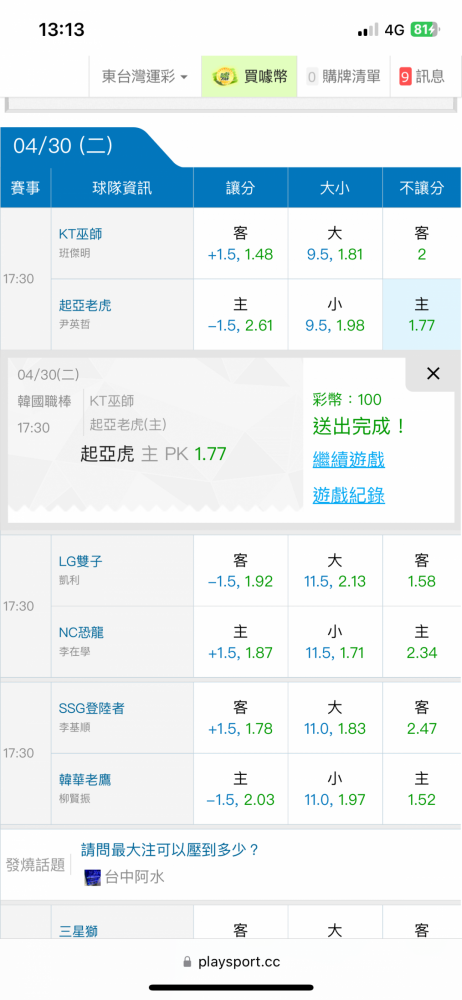This screenshot has height=1000, width=462.
Task: Tap playsport.cc address bar
Action: pos(231,962)
